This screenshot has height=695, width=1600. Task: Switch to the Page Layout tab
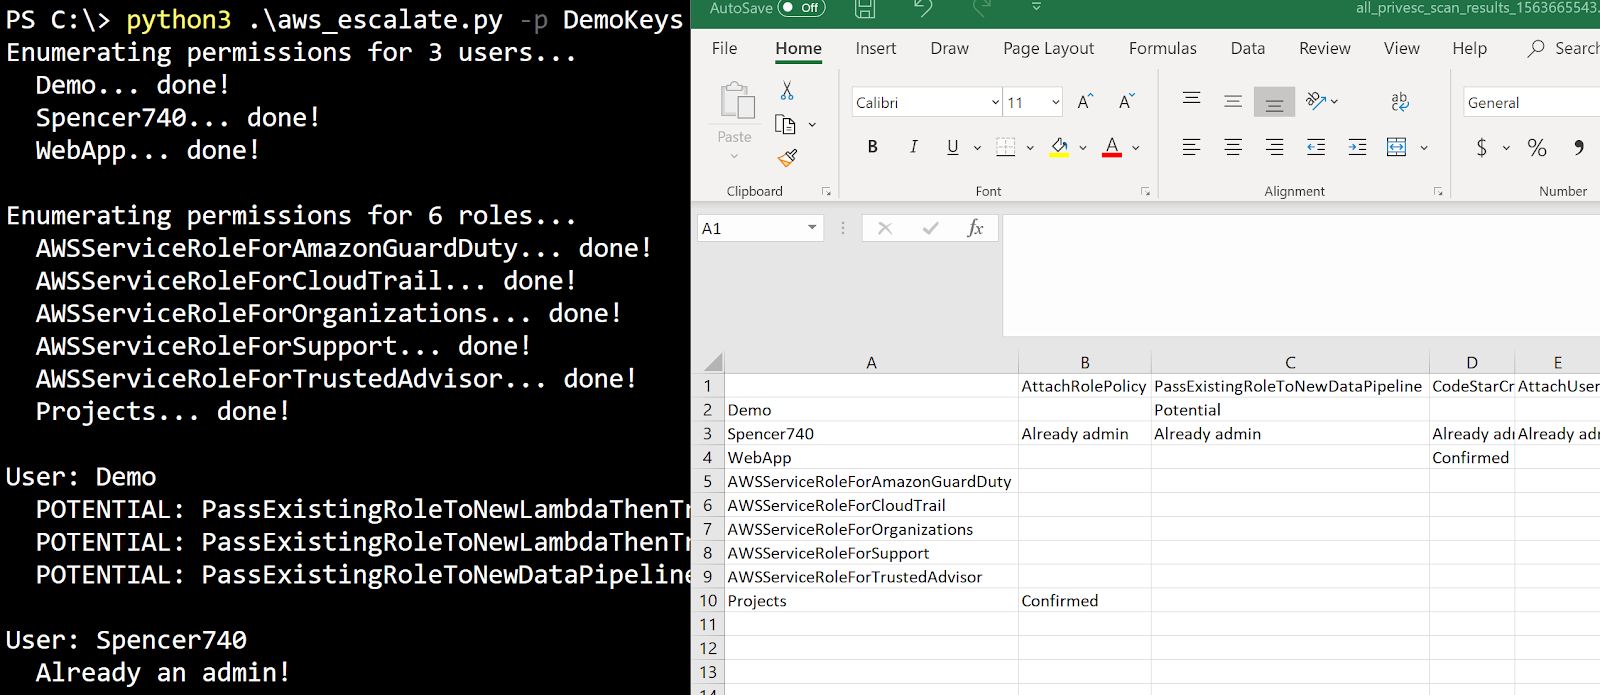1048,48
